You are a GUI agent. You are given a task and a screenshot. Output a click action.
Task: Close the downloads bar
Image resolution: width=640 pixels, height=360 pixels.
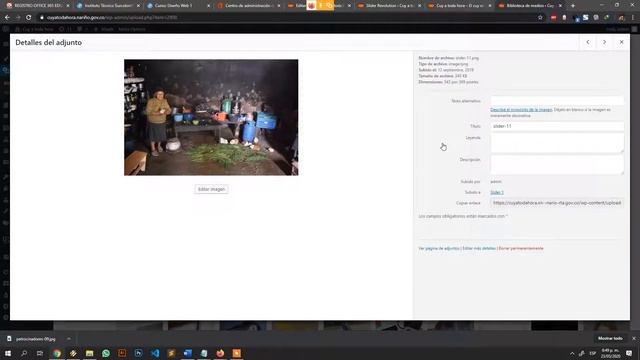pyautogui.click(x=633, y=338)
